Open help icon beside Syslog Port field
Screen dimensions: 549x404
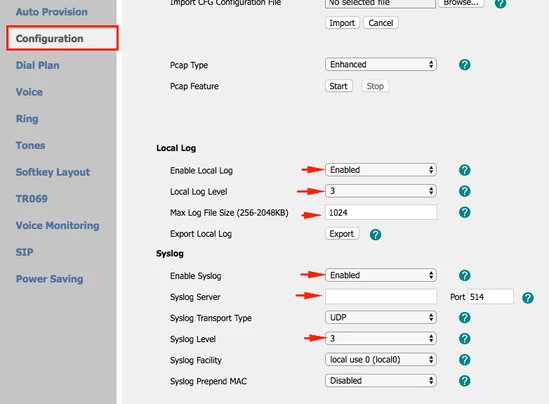(528, 298)
